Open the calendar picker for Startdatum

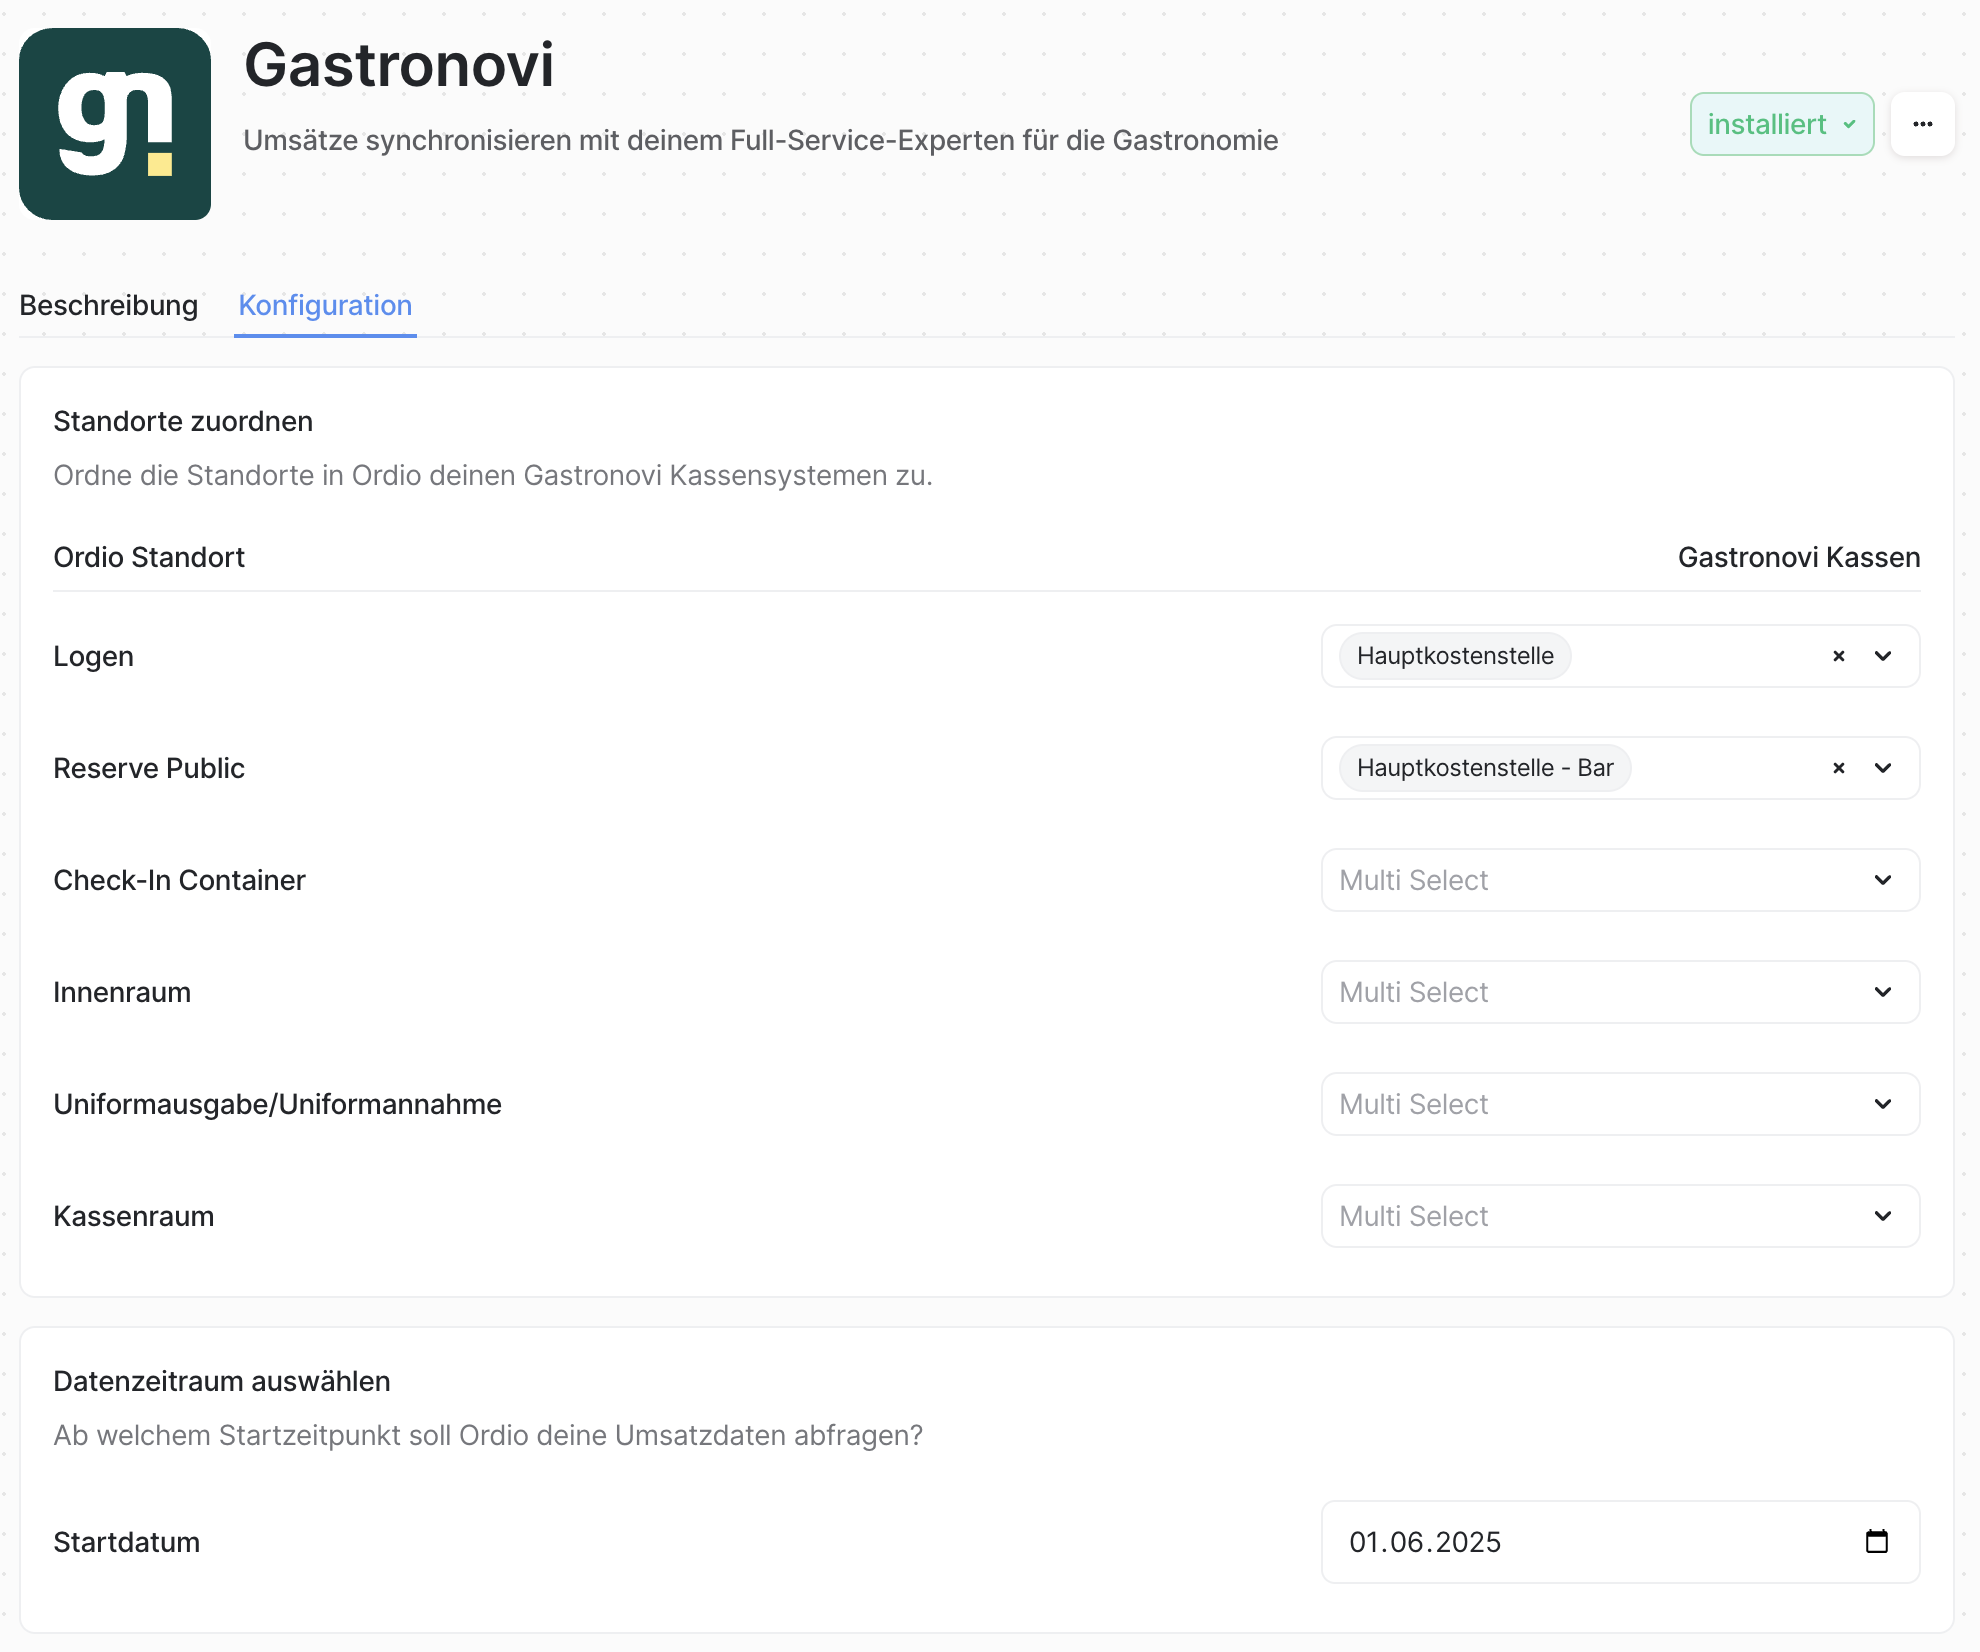[1876, 1541]
